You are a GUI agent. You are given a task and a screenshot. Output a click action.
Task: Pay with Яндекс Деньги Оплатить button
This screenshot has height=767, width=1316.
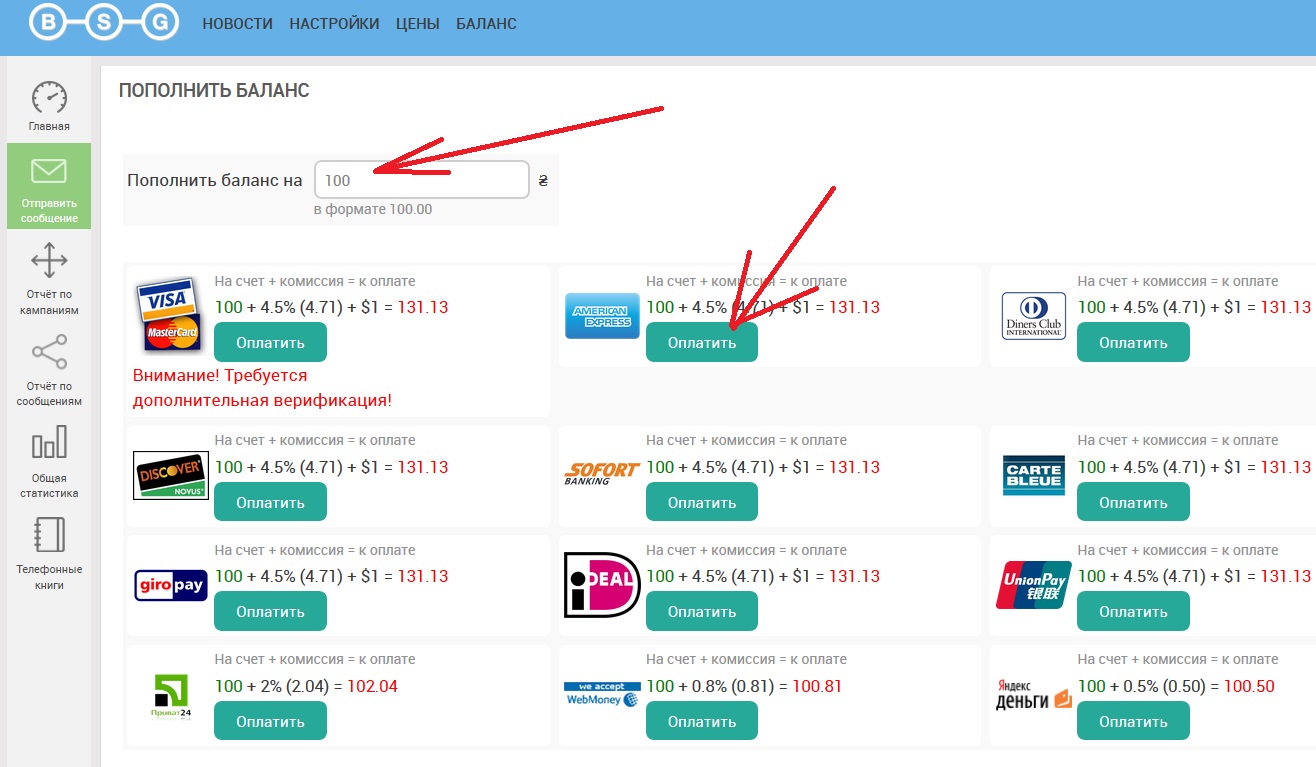click(x=1133, y=721)
